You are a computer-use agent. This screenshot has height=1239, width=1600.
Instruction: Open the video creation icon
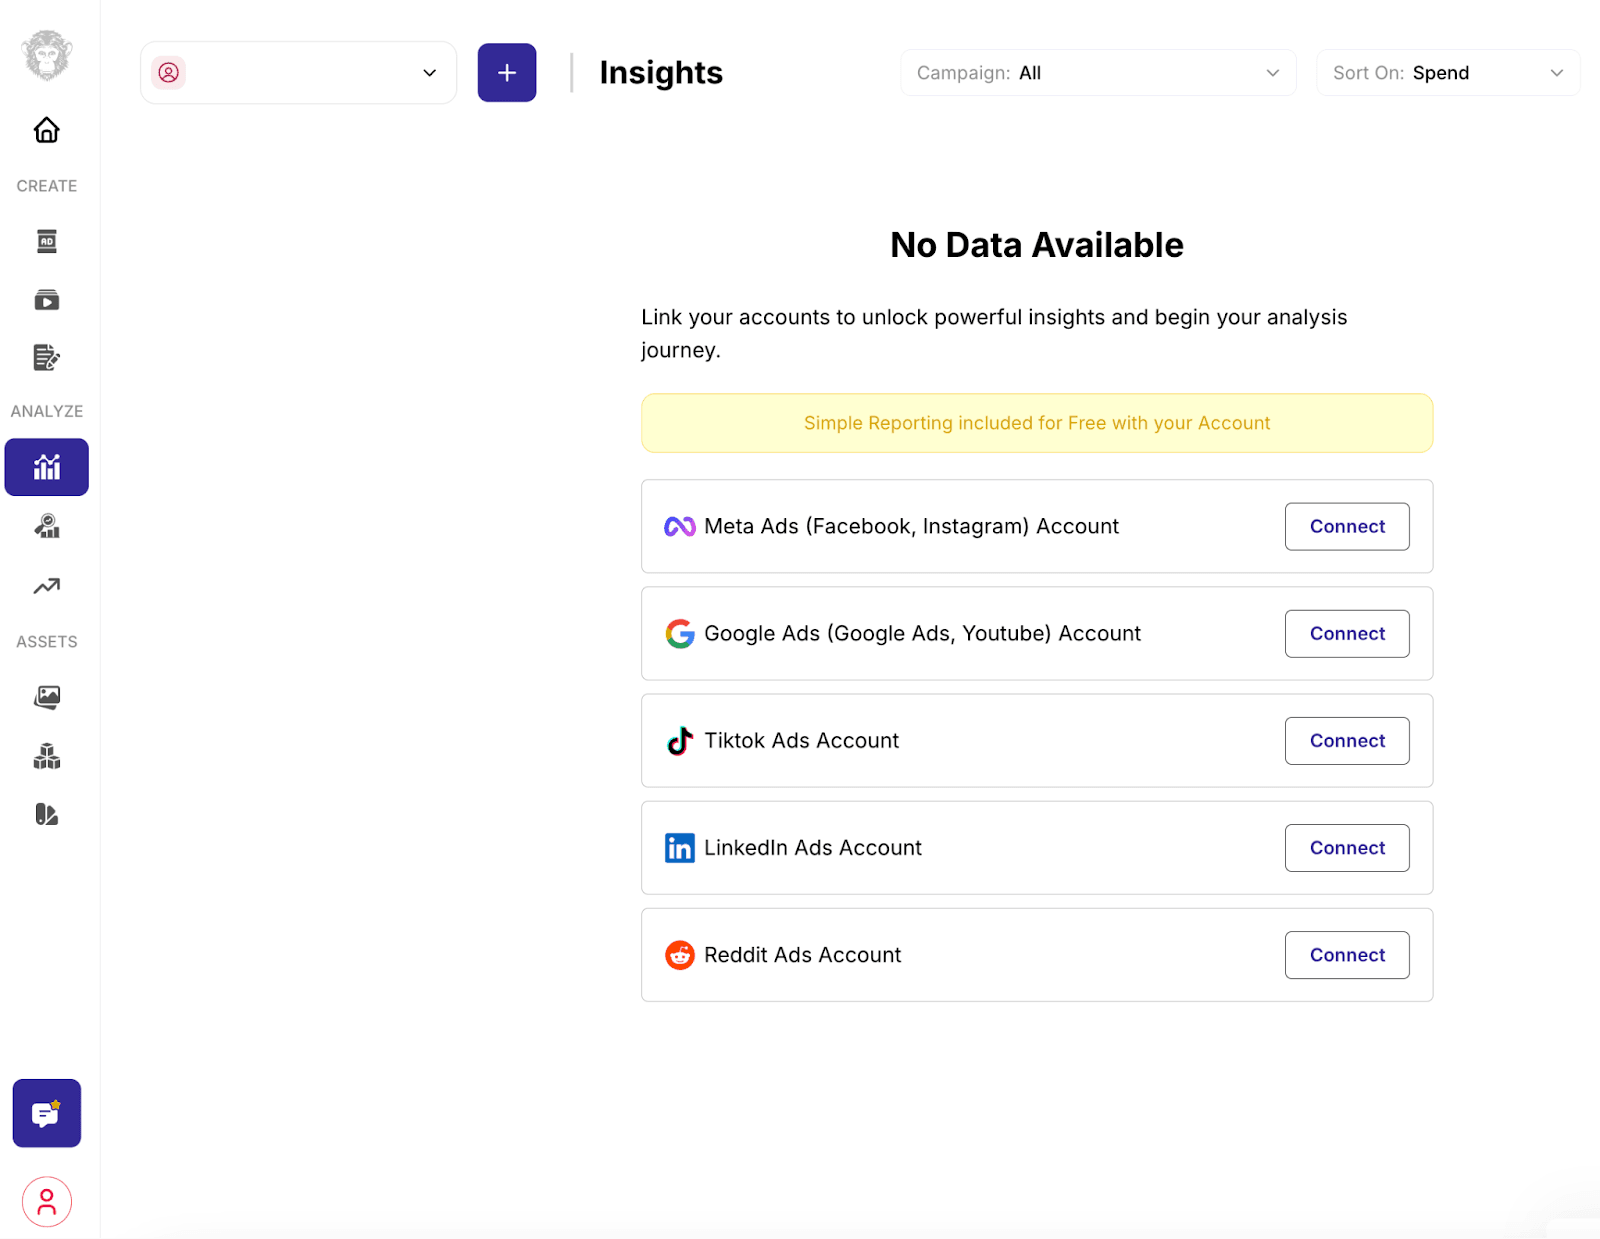coord(46,300)
